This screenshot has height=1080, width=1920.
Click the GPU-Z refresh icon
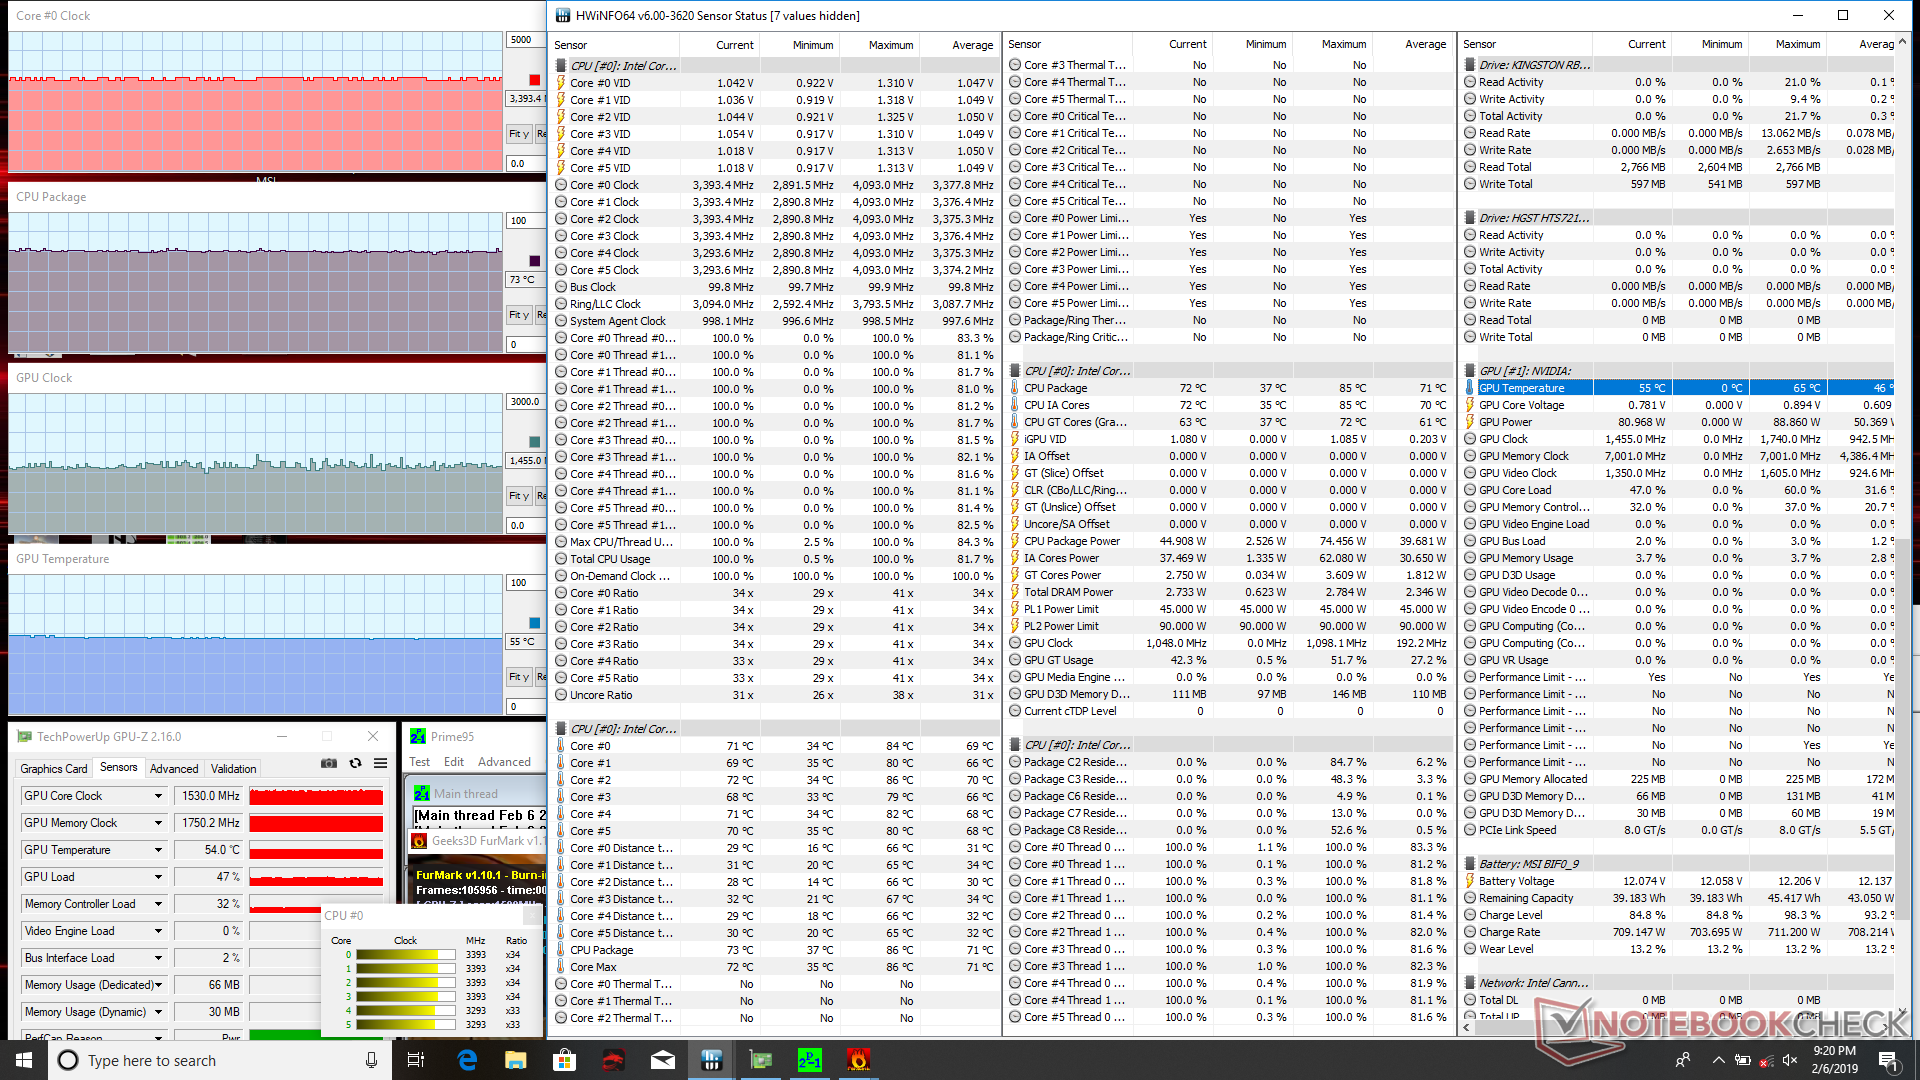click(355, 764)
